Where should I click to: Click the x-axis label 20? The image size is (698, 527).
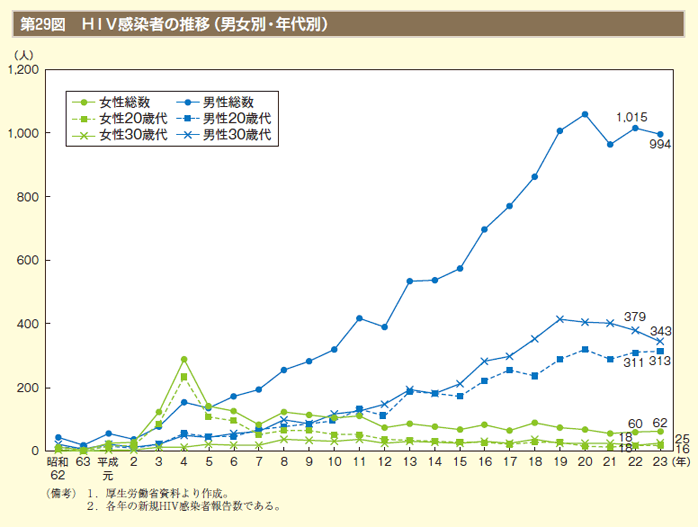click(585, 462)
